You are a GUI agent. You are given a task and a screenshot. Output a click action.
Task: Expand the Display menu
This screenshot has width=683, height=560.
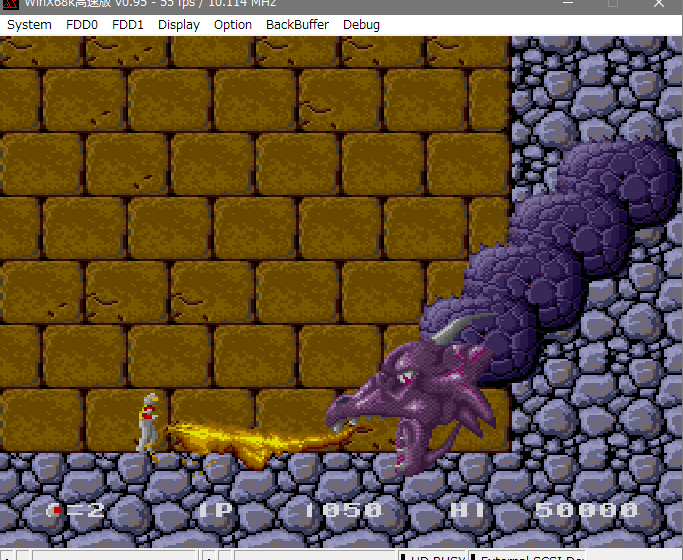[178, 24]
